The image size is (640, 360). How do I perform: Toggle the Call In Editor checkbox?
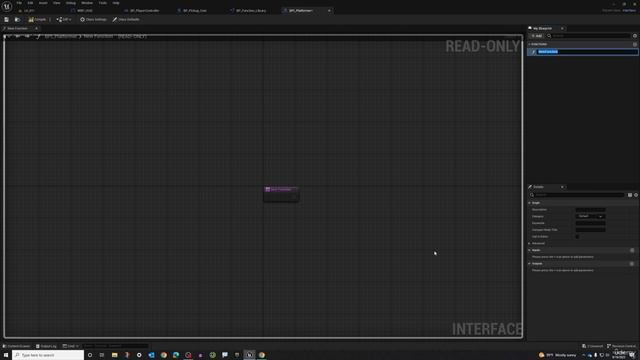[577, 237]
